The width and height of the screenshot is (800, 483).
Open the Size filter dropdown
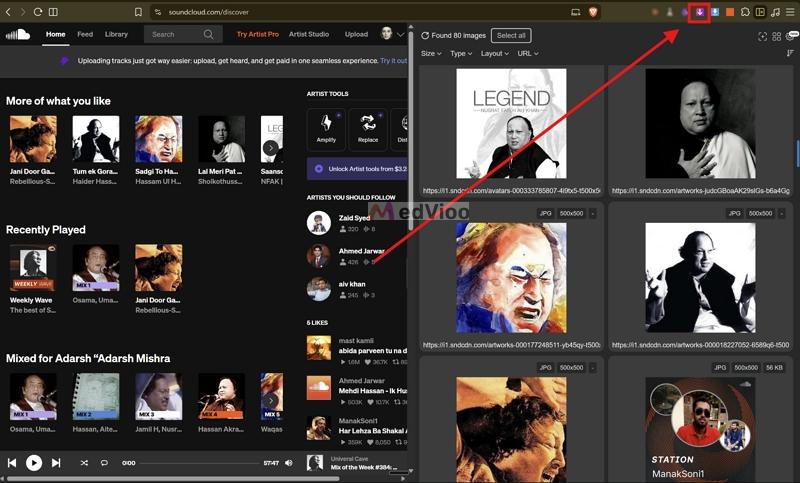click(431, 54)
